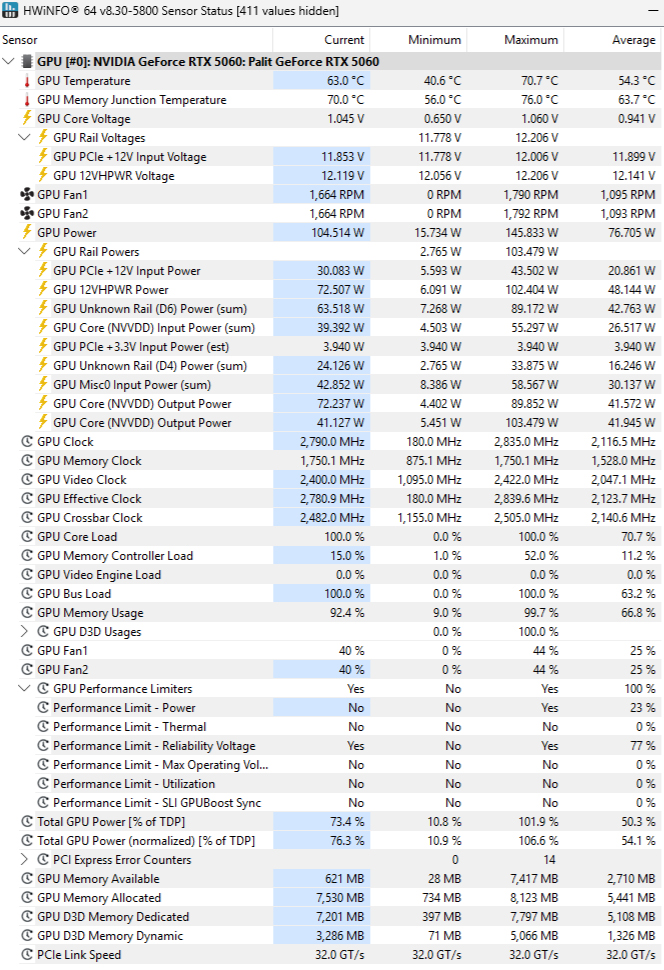The height and width of the screenshot is (970, 664).
Task: Click maximum PCI Express error count 14
Action: point(550,859)
